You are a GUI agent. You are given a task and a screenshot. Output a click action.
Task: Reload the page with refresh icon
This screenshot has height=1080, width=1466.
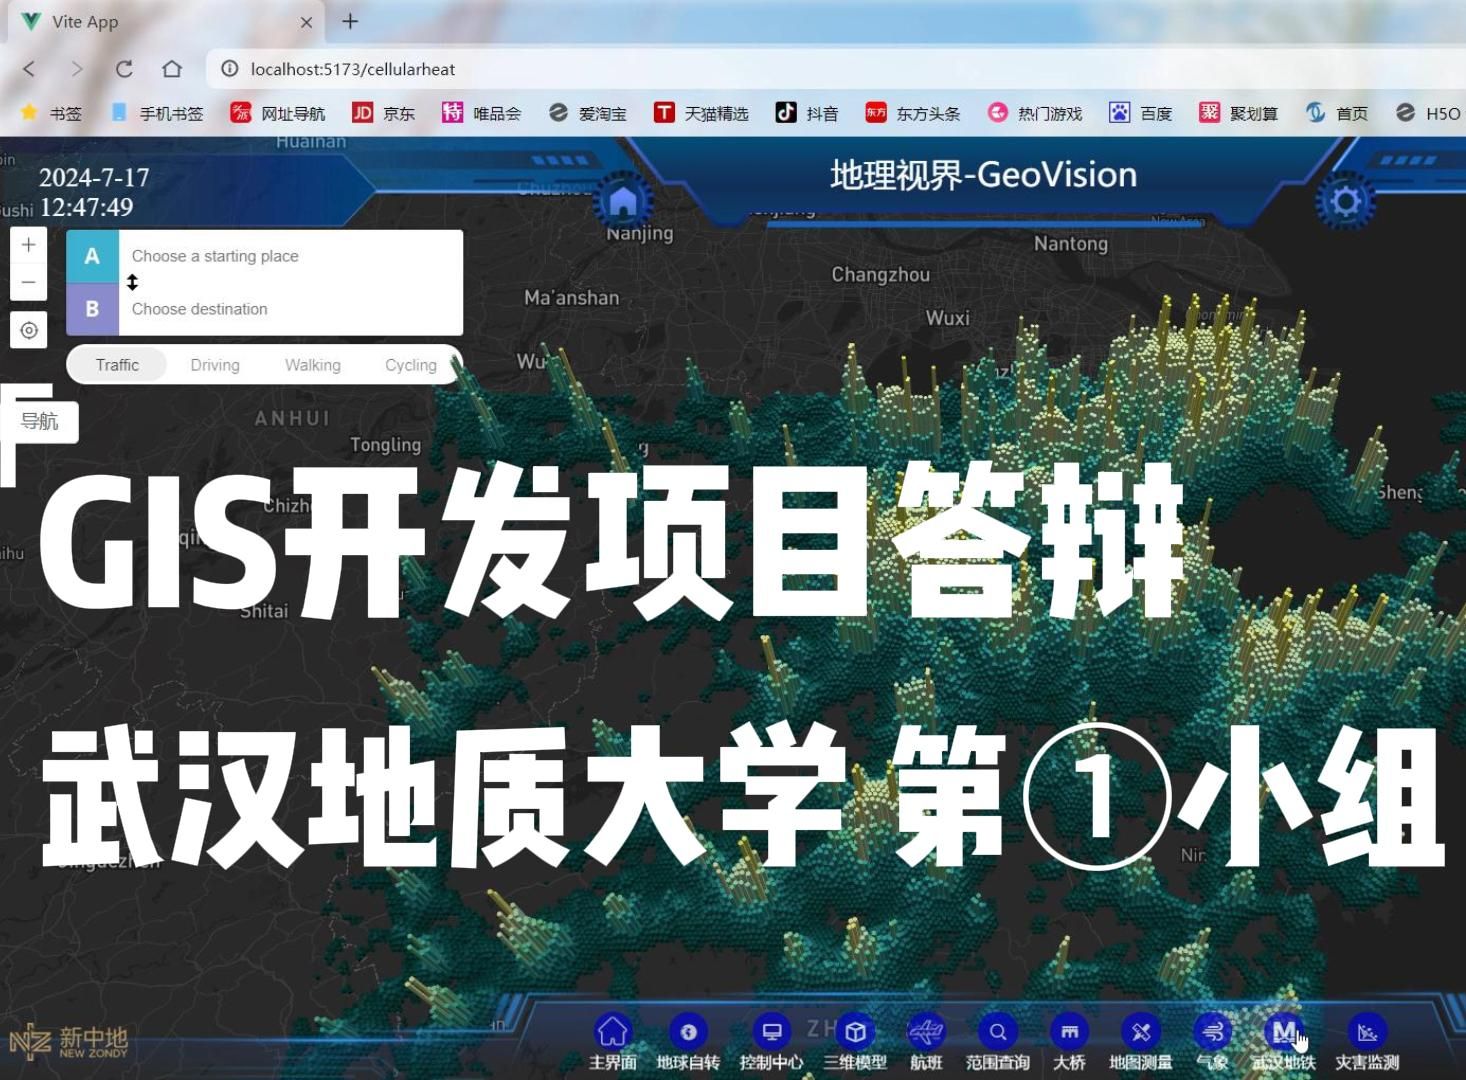[124, 69]
